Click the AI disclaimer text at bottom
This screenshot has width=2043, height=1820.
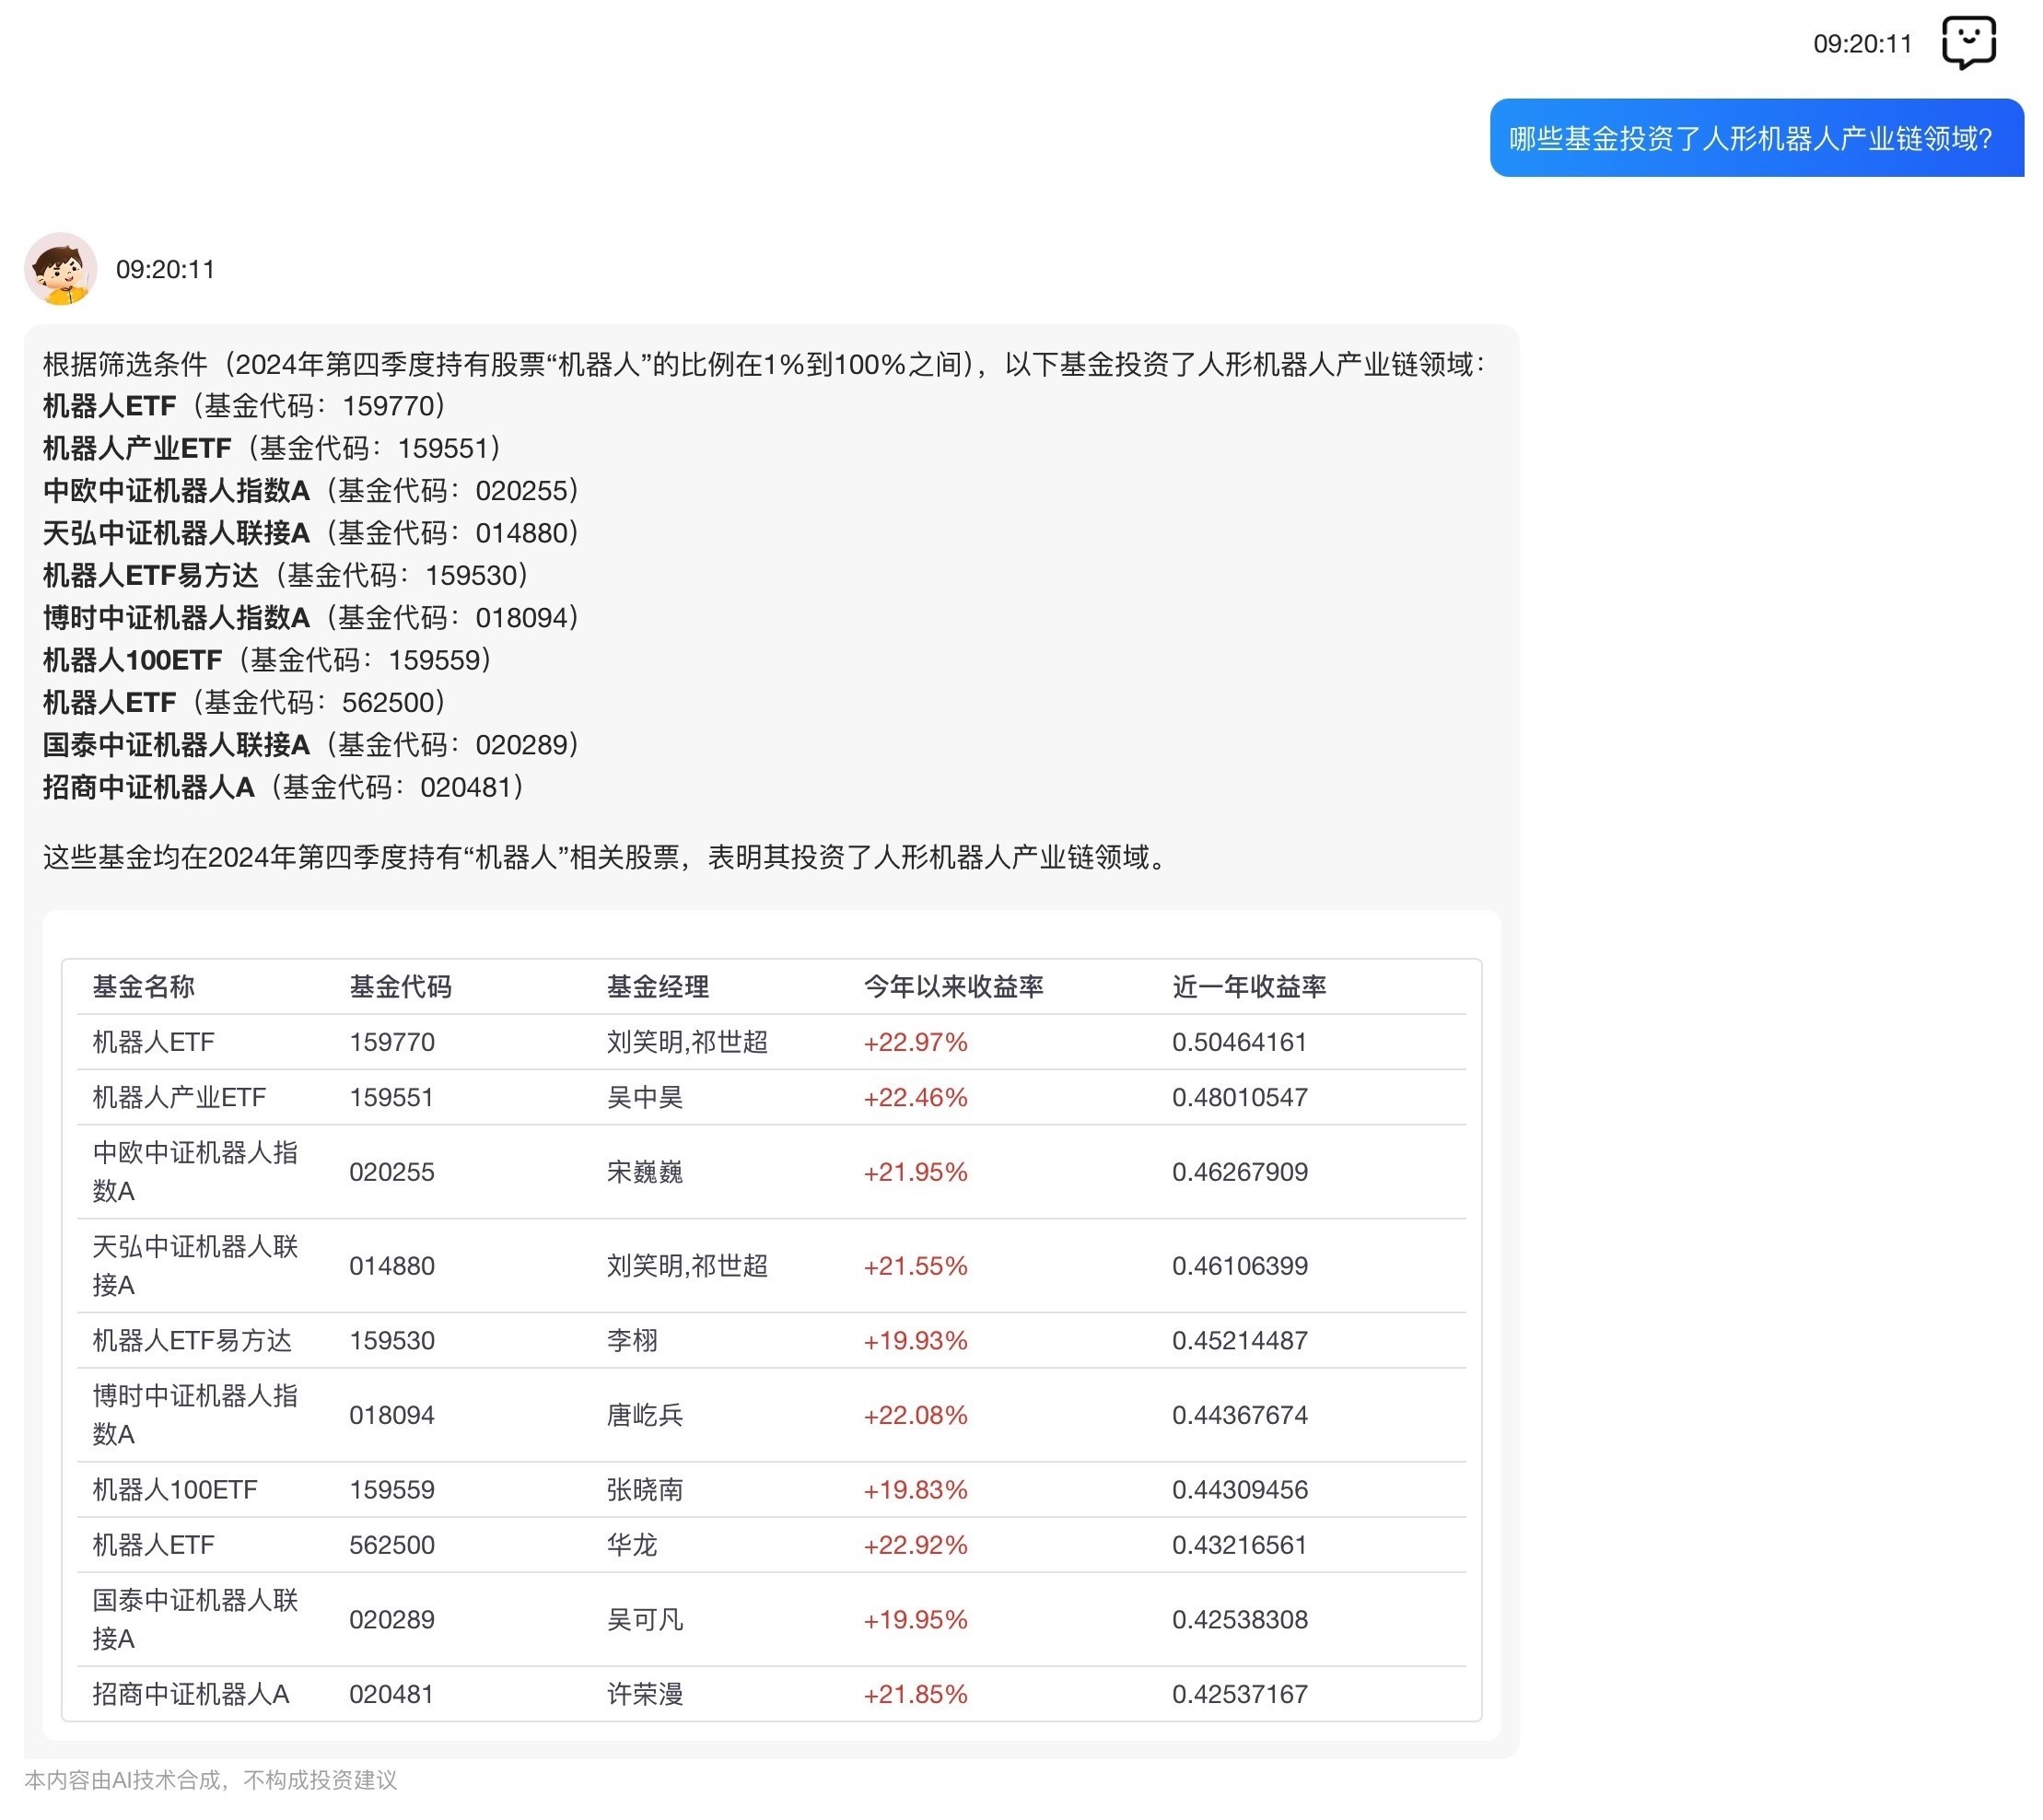tap(210, 1780)
